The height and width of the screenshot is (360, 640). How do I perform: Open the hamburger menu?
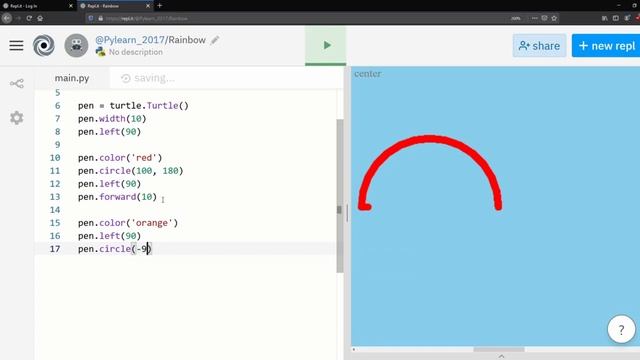point(16,45)
